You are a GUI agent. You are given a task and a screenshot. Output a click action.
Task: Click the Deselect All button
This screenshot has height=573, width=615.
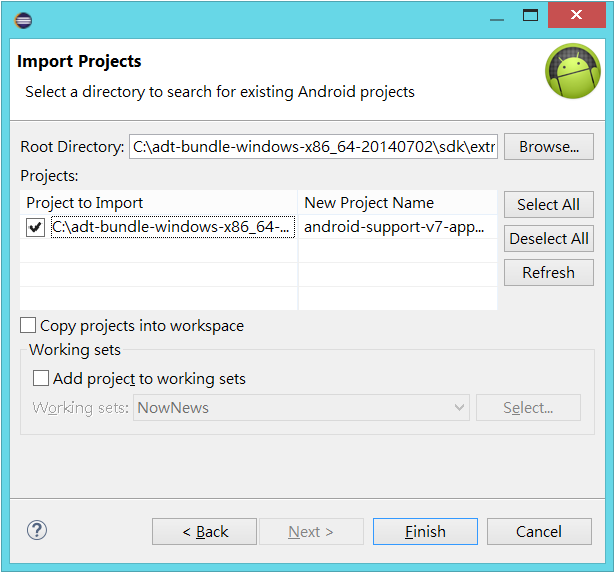[x=549, y=238]
